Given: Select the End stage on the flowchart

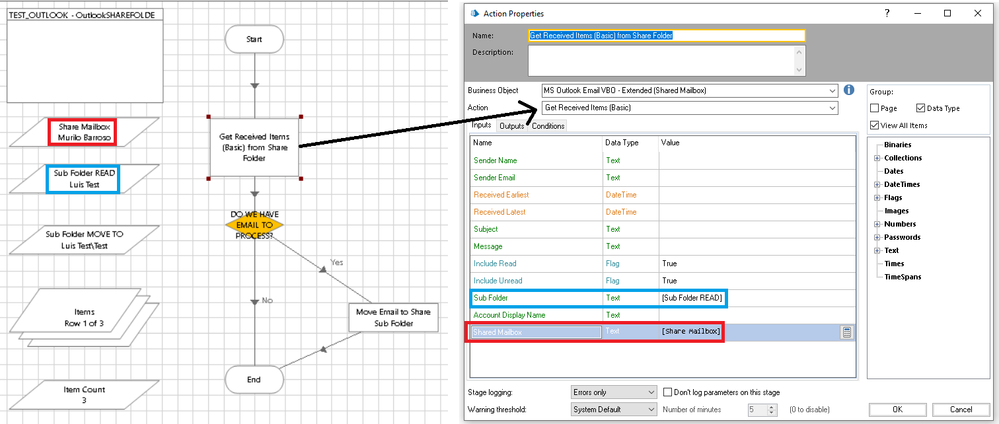Looking at the screenshot, I should tap(253, 378).
